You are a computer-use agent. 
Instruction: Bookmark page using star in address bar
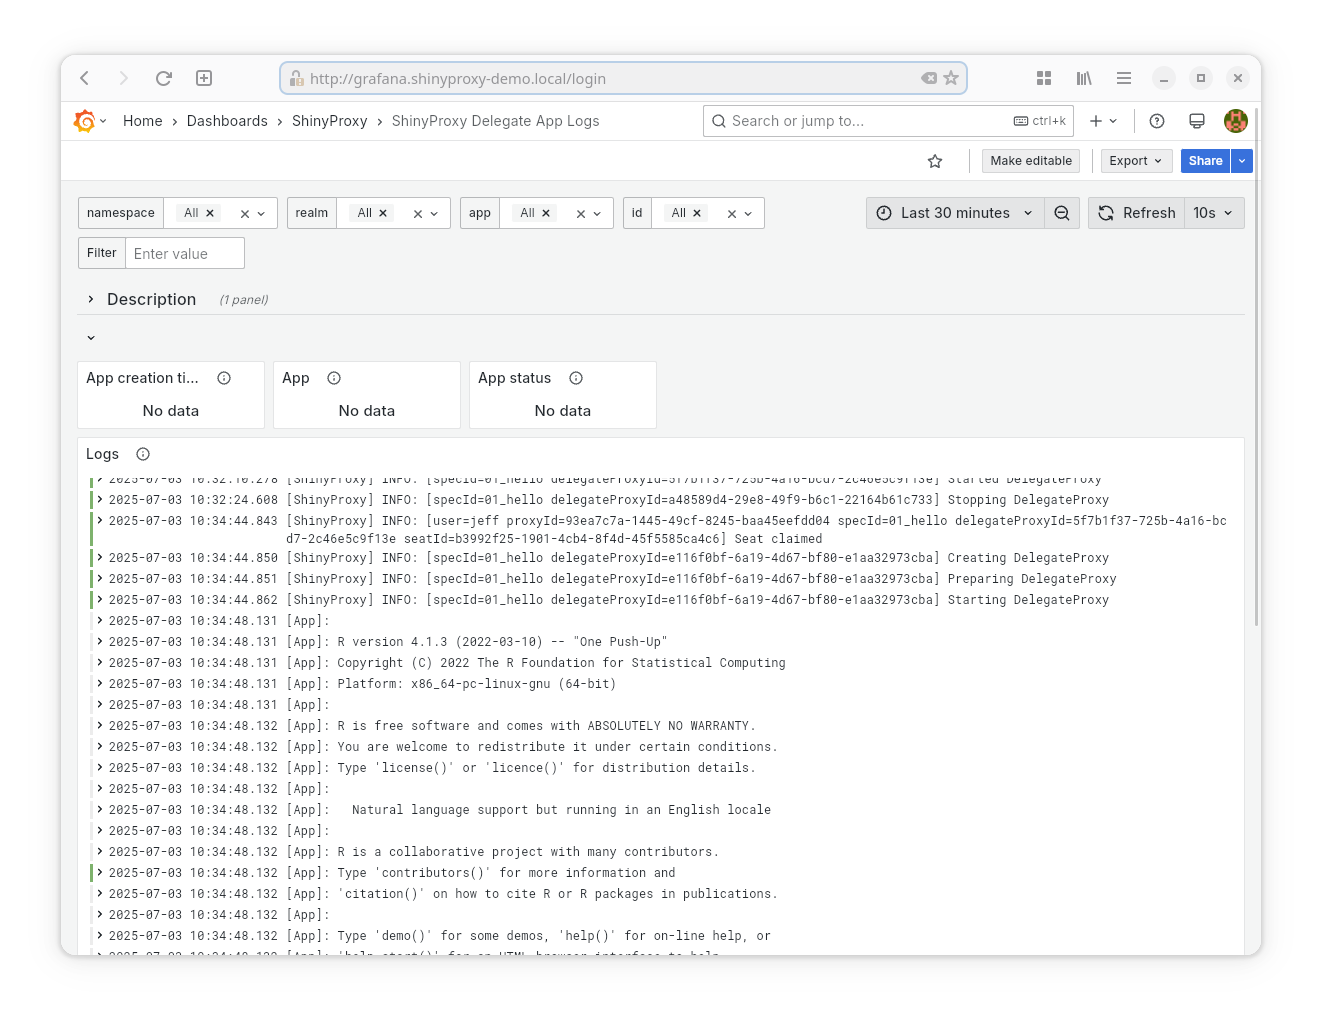951,78
